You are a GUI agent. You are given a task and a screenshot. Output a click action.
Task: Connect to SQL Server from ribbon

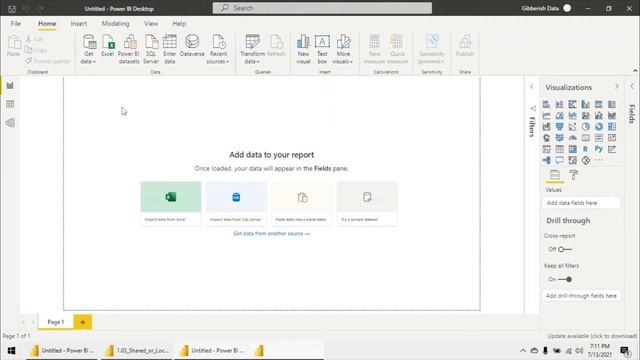pos(151,49)
